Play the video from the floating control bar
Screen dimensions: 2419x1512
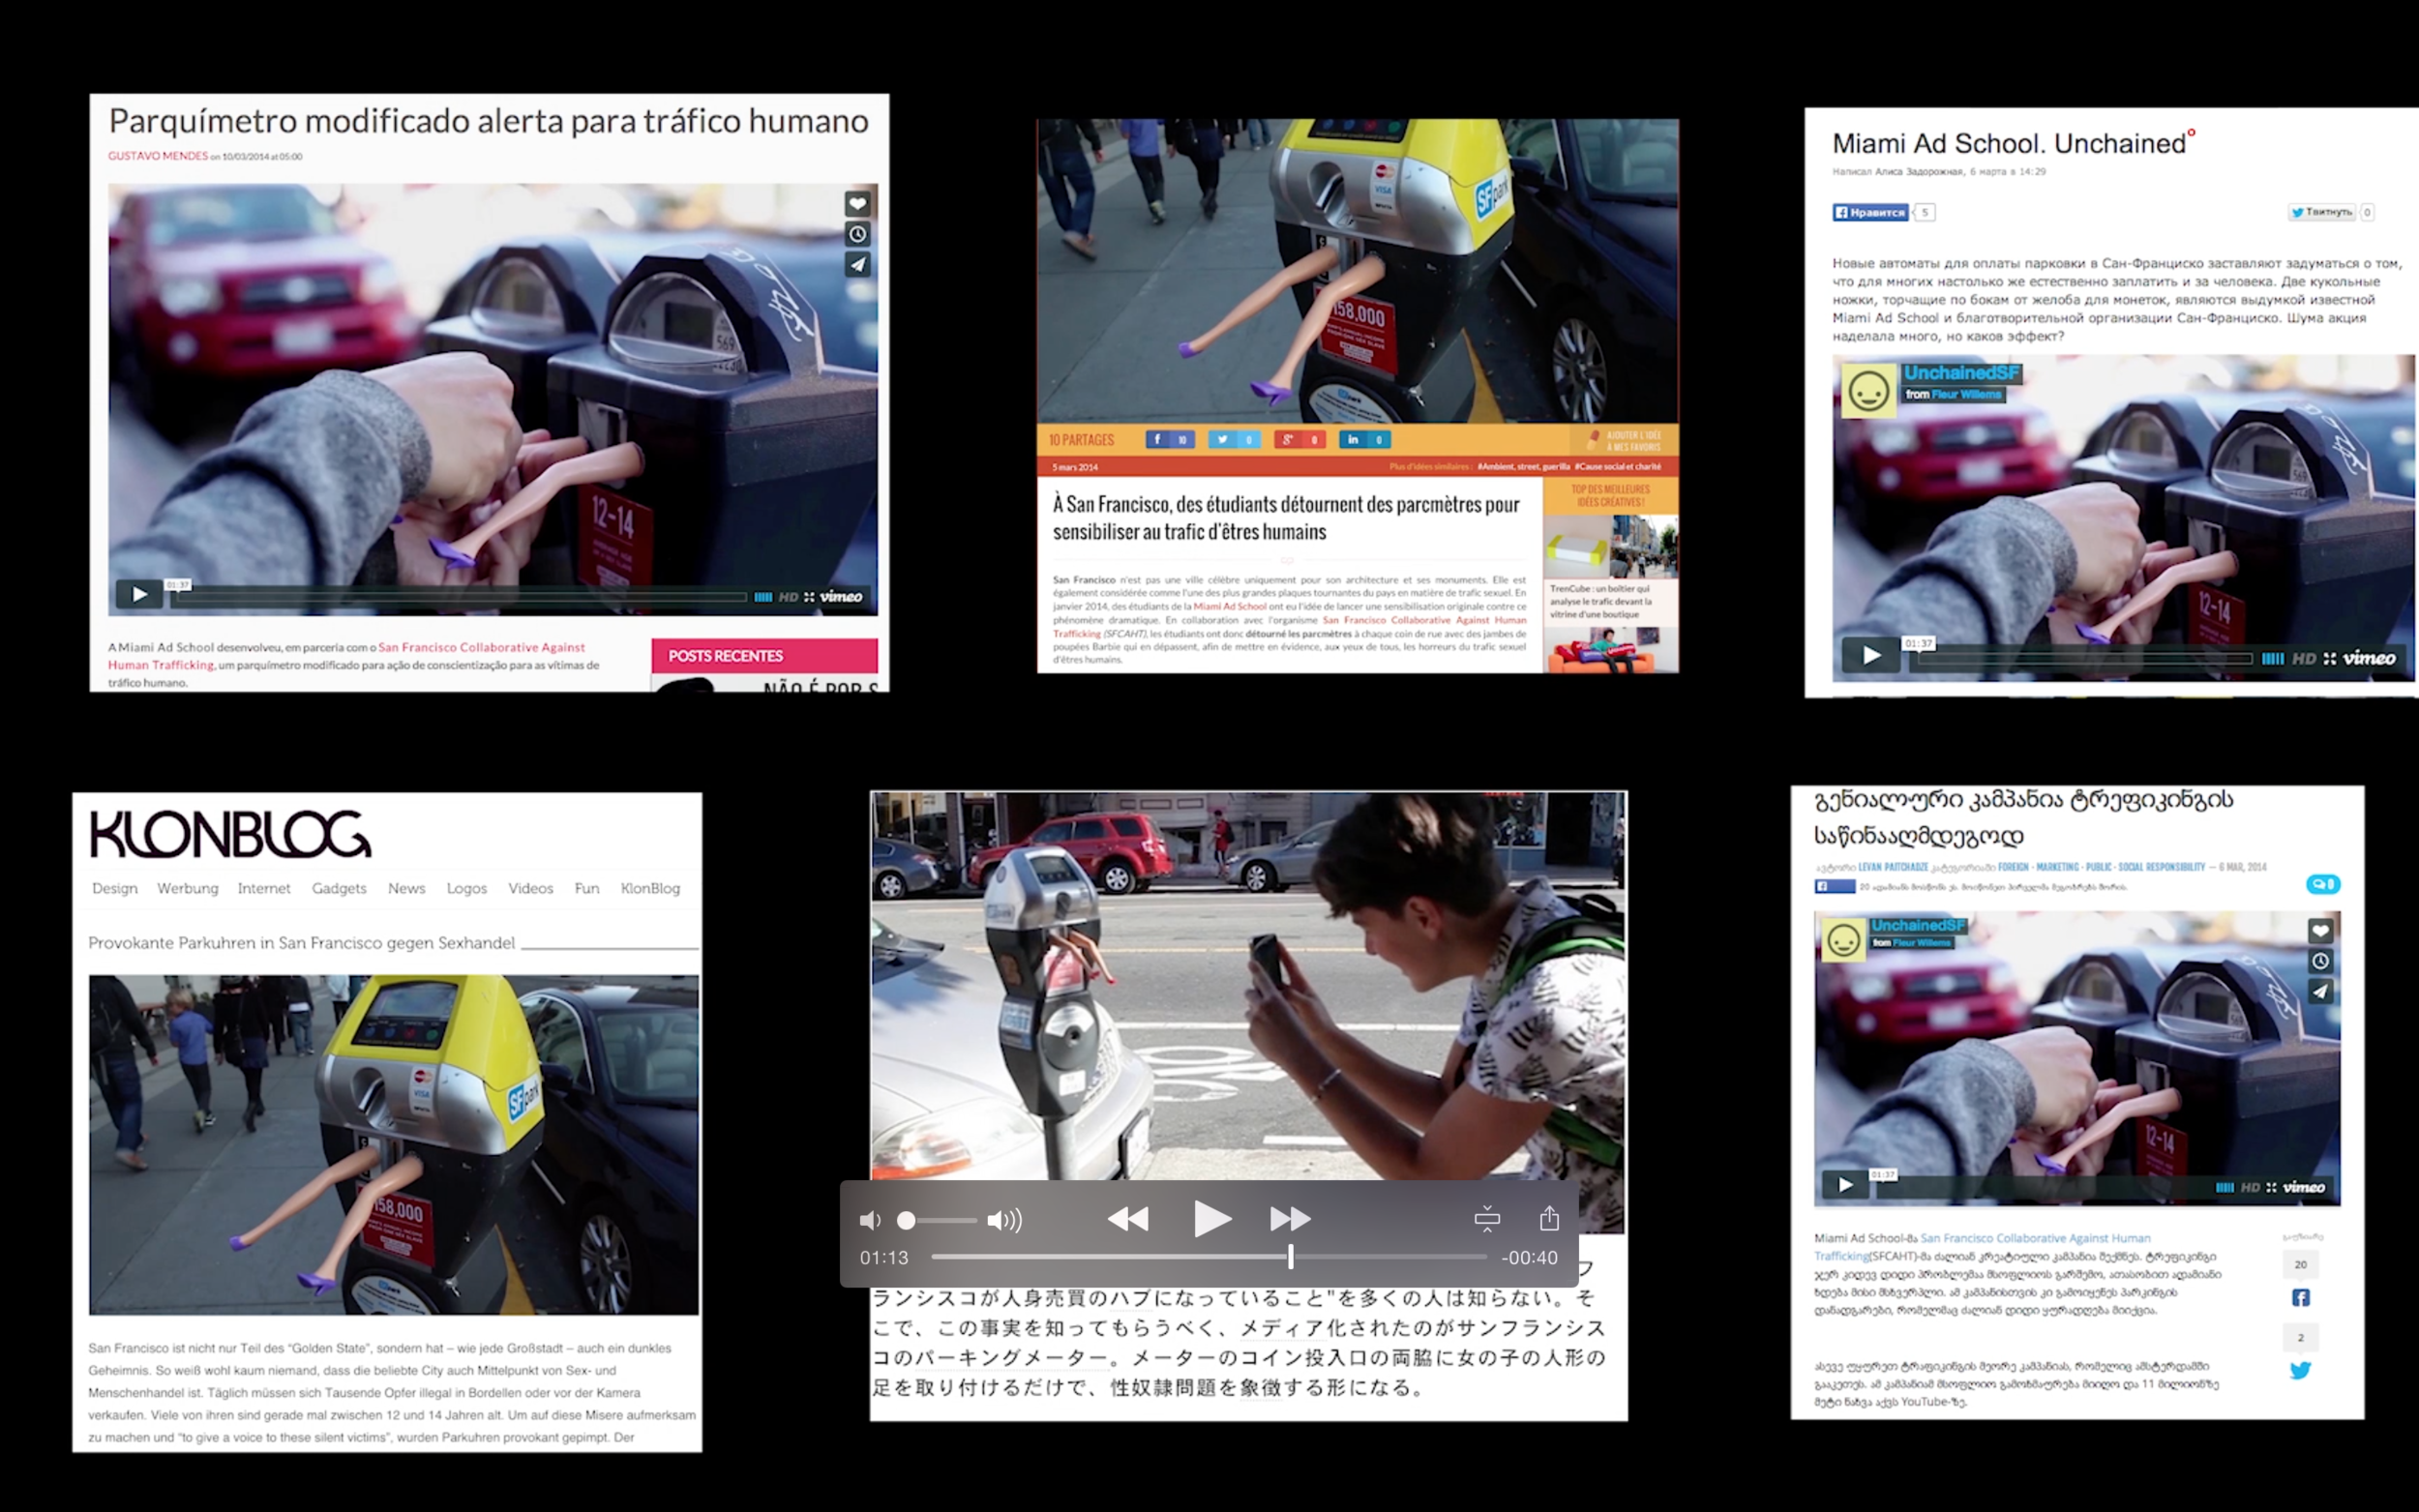(1212, 1219)
